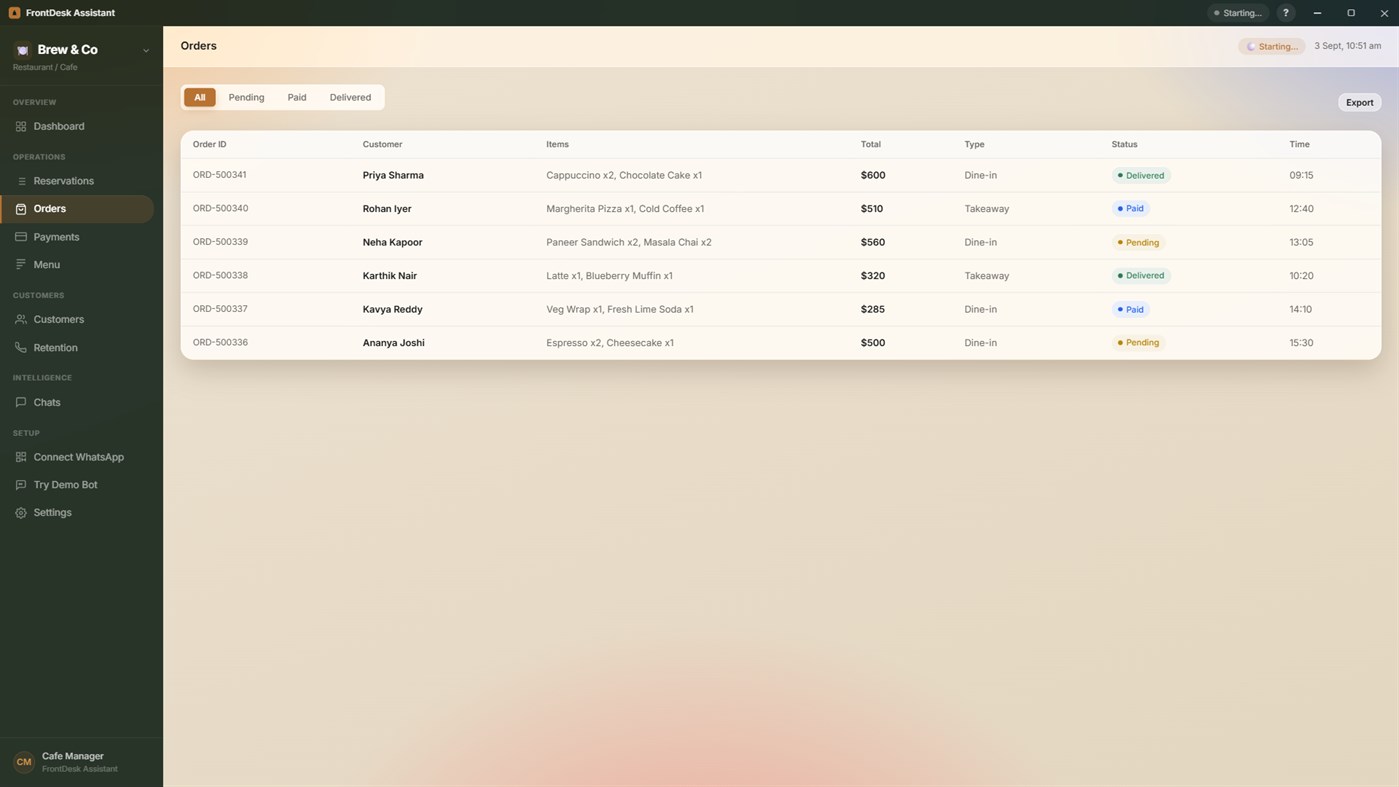
Task: Click Margherita Pizza x1, Cold Coffee x1
Action: 625,209
